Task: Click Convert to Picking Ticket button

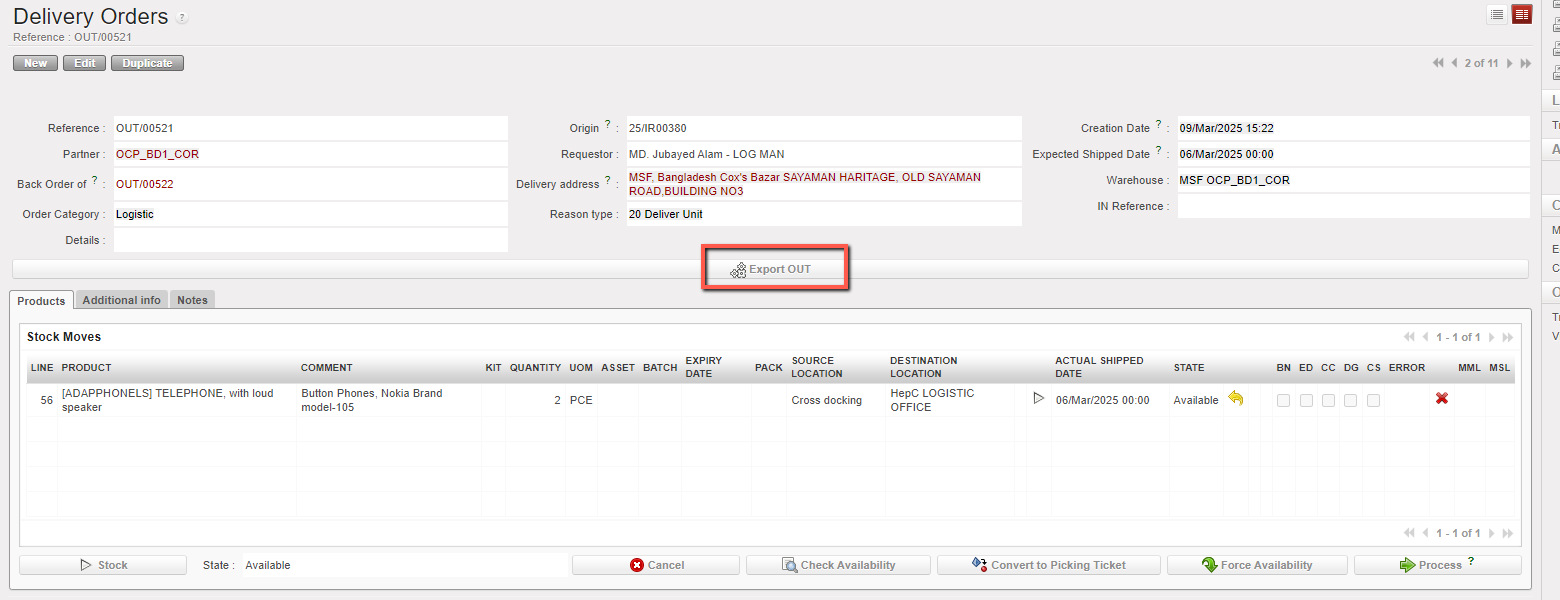Action: pos(1048,565)
